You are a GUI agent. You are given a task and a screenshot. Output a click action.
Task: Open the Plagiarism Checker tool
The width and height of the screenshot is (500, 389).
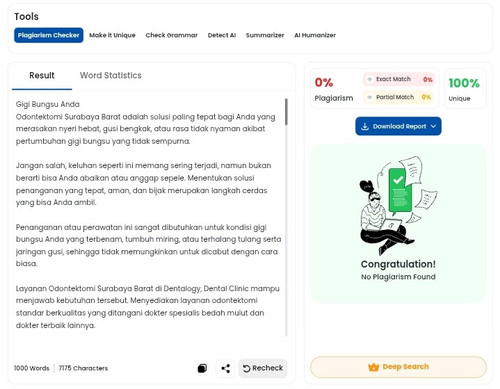49,35
